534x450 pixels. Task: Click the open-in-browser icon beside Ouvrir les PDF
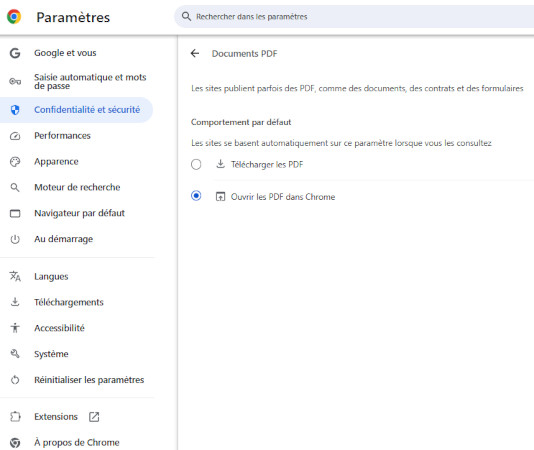tap(221, 197)
